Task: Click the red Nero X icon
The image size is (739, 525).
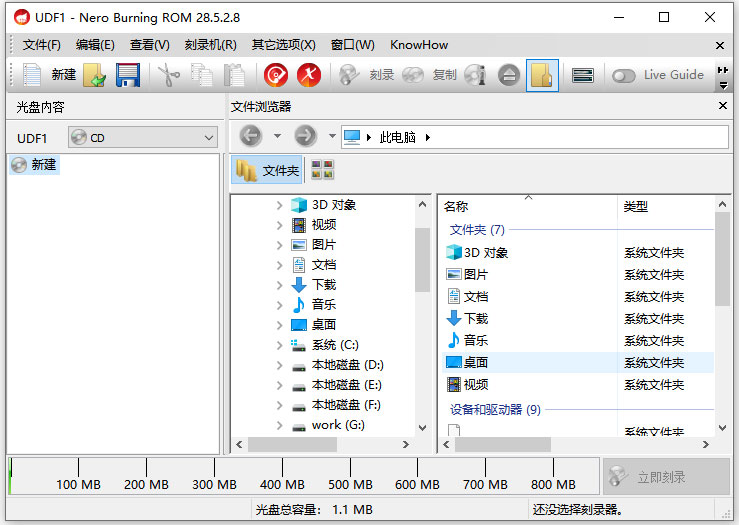Action: 309,75
